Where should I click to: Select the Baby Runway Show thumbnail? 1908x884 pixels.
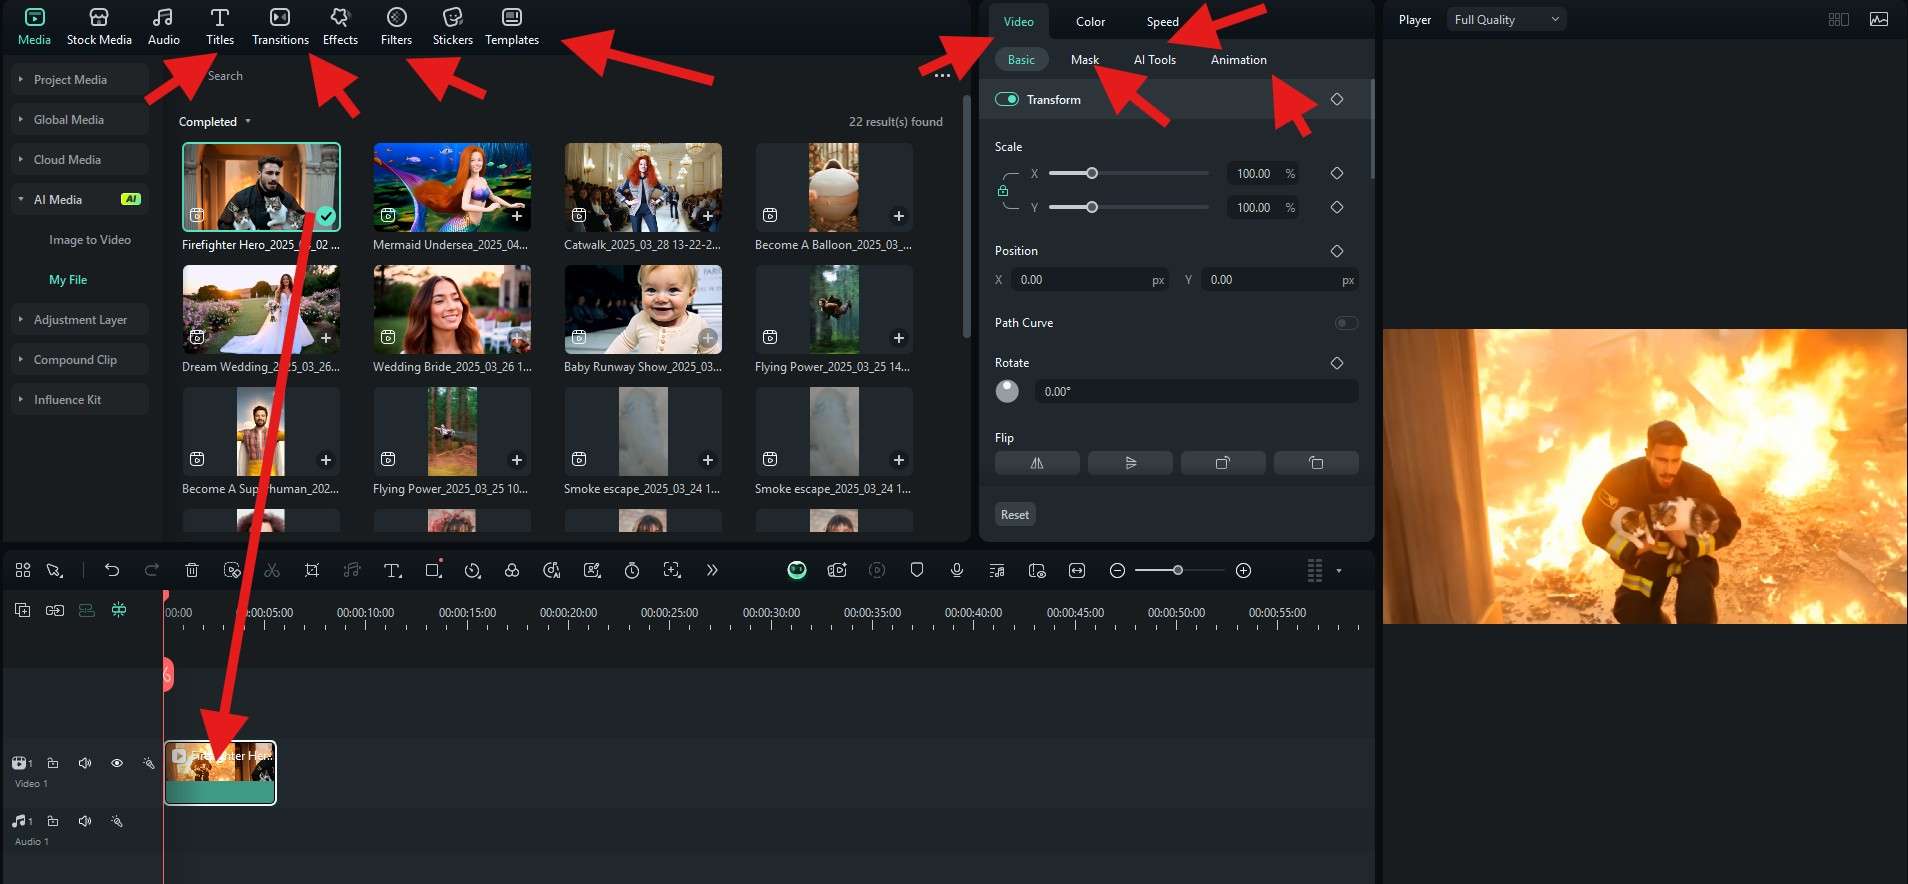tap(643, 309)
